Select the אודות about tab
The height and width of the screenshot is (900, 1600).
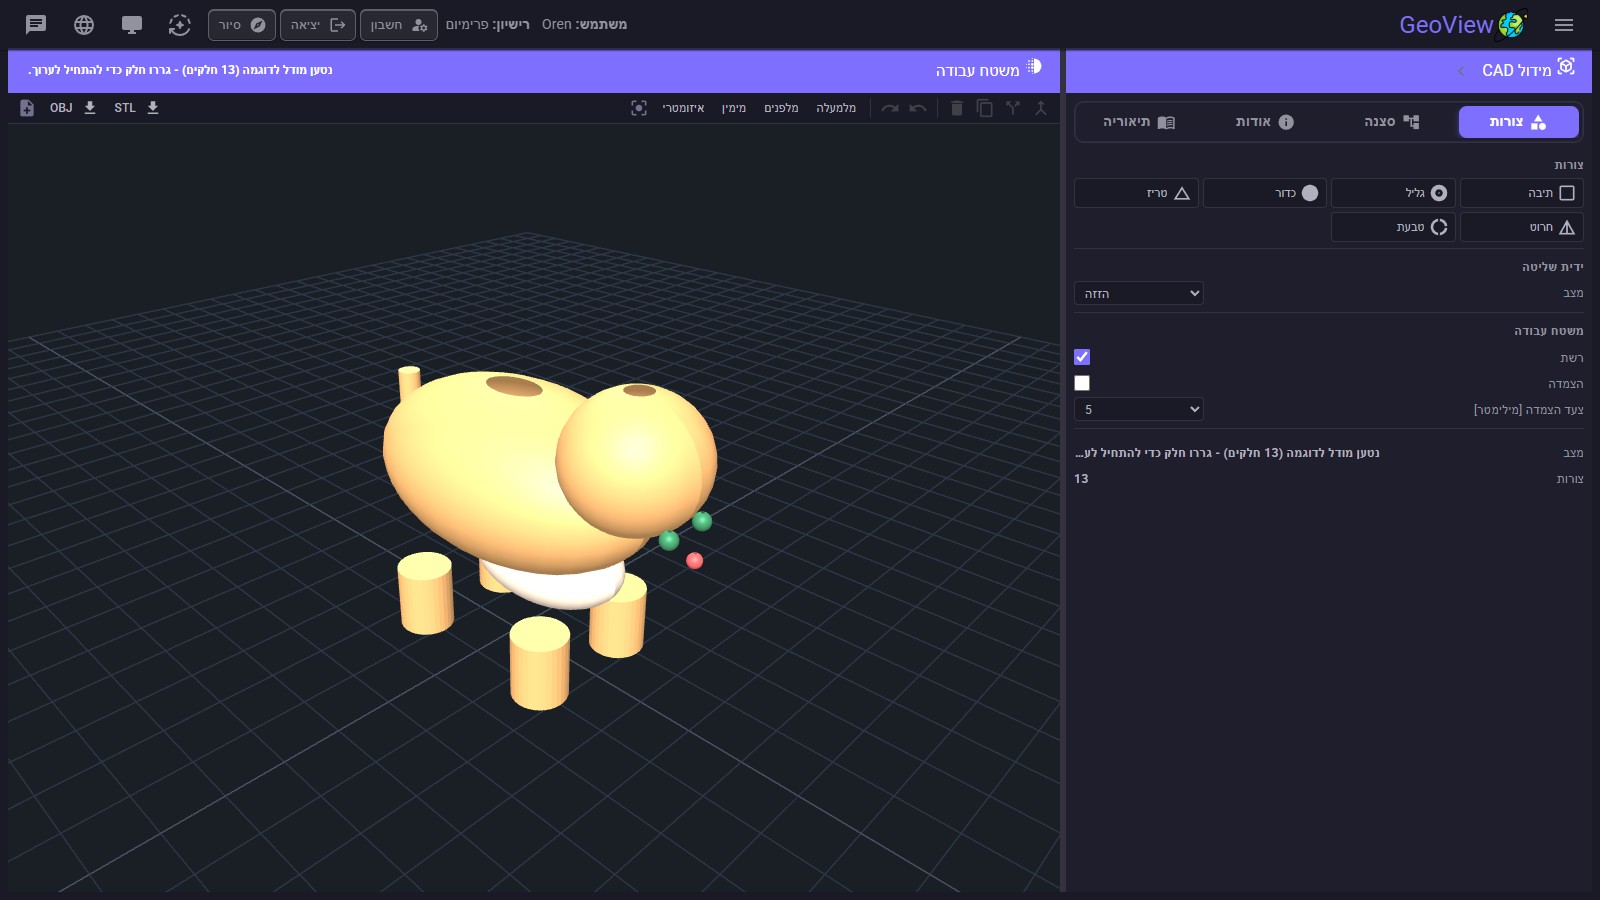[1265, 122]
